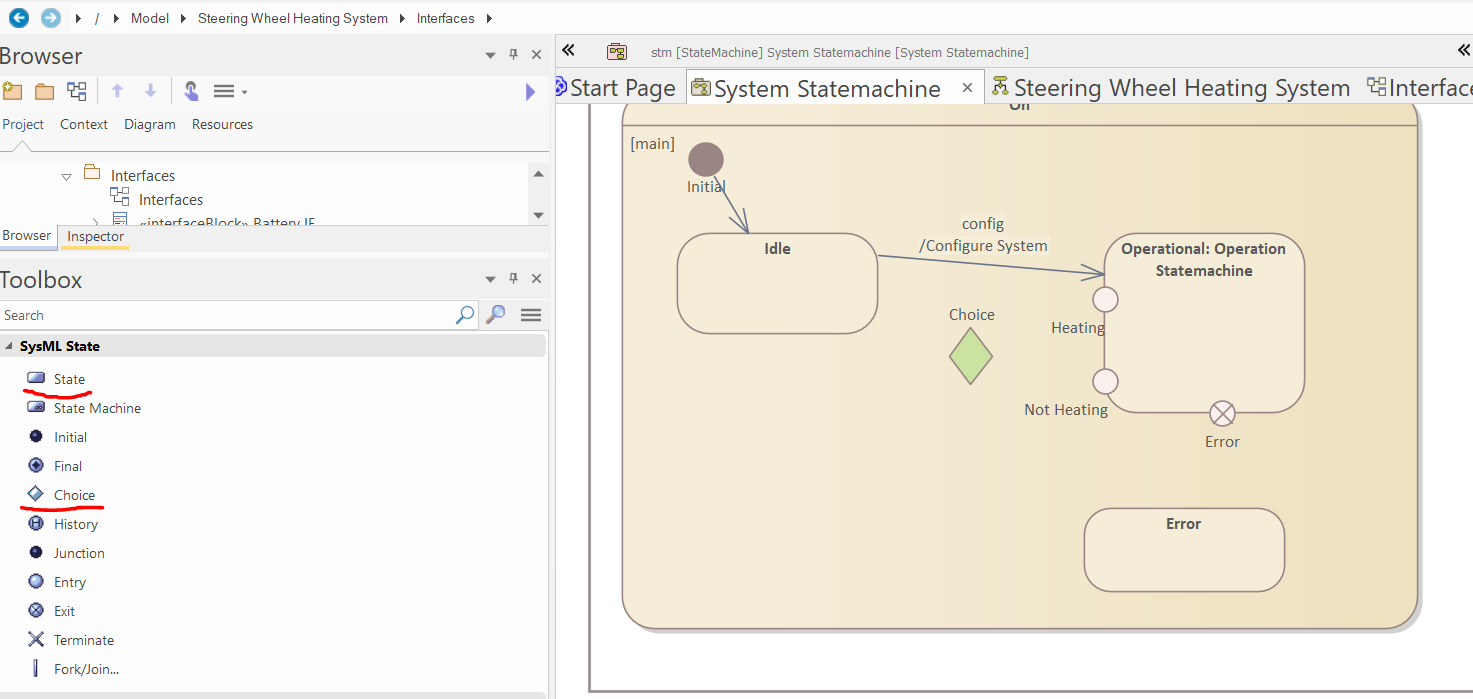This screenshot has height=699, width=1473.
Task: Click the green Choice diamond in diagram
Action: [x=970, y=357]
